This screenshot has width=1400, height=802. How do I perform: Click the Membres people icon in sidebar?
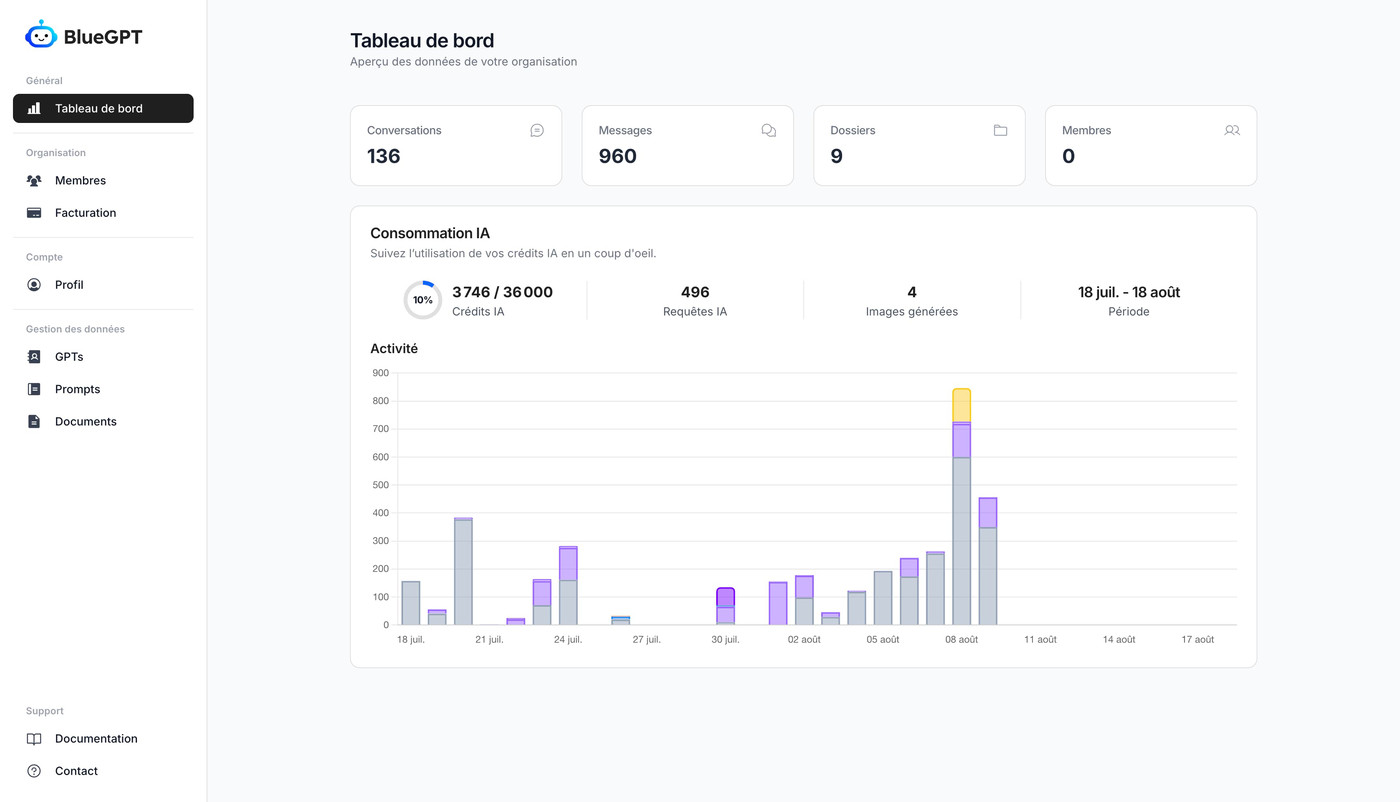click(x=35, y=180)
